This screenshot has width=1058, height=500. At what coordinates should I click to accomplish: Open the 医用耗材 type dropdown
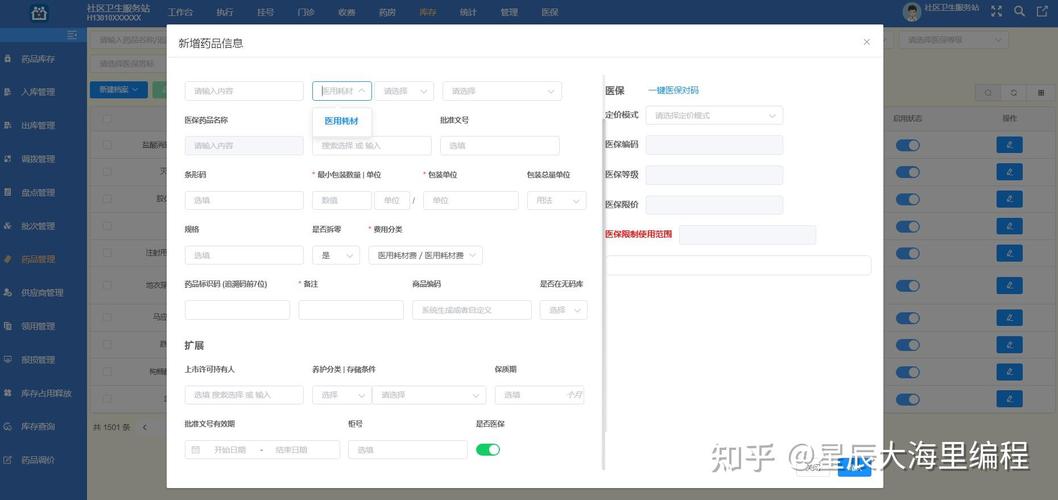tap(341, 90)
